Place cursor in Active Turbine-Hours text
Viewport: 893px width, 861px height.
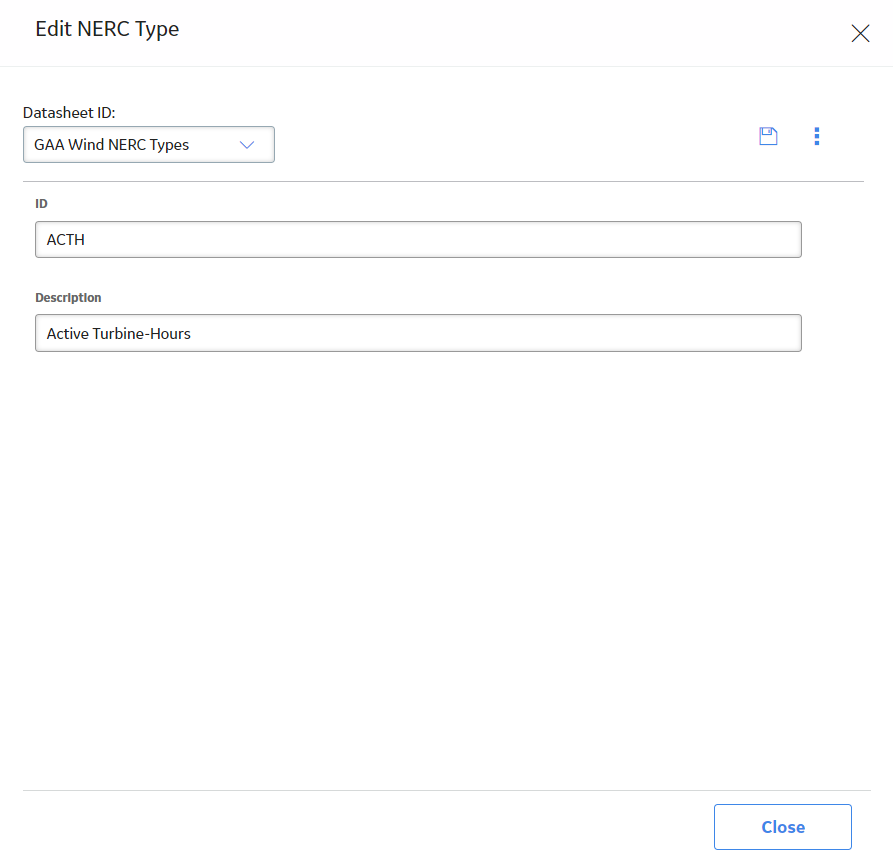[x=118, y=334]
